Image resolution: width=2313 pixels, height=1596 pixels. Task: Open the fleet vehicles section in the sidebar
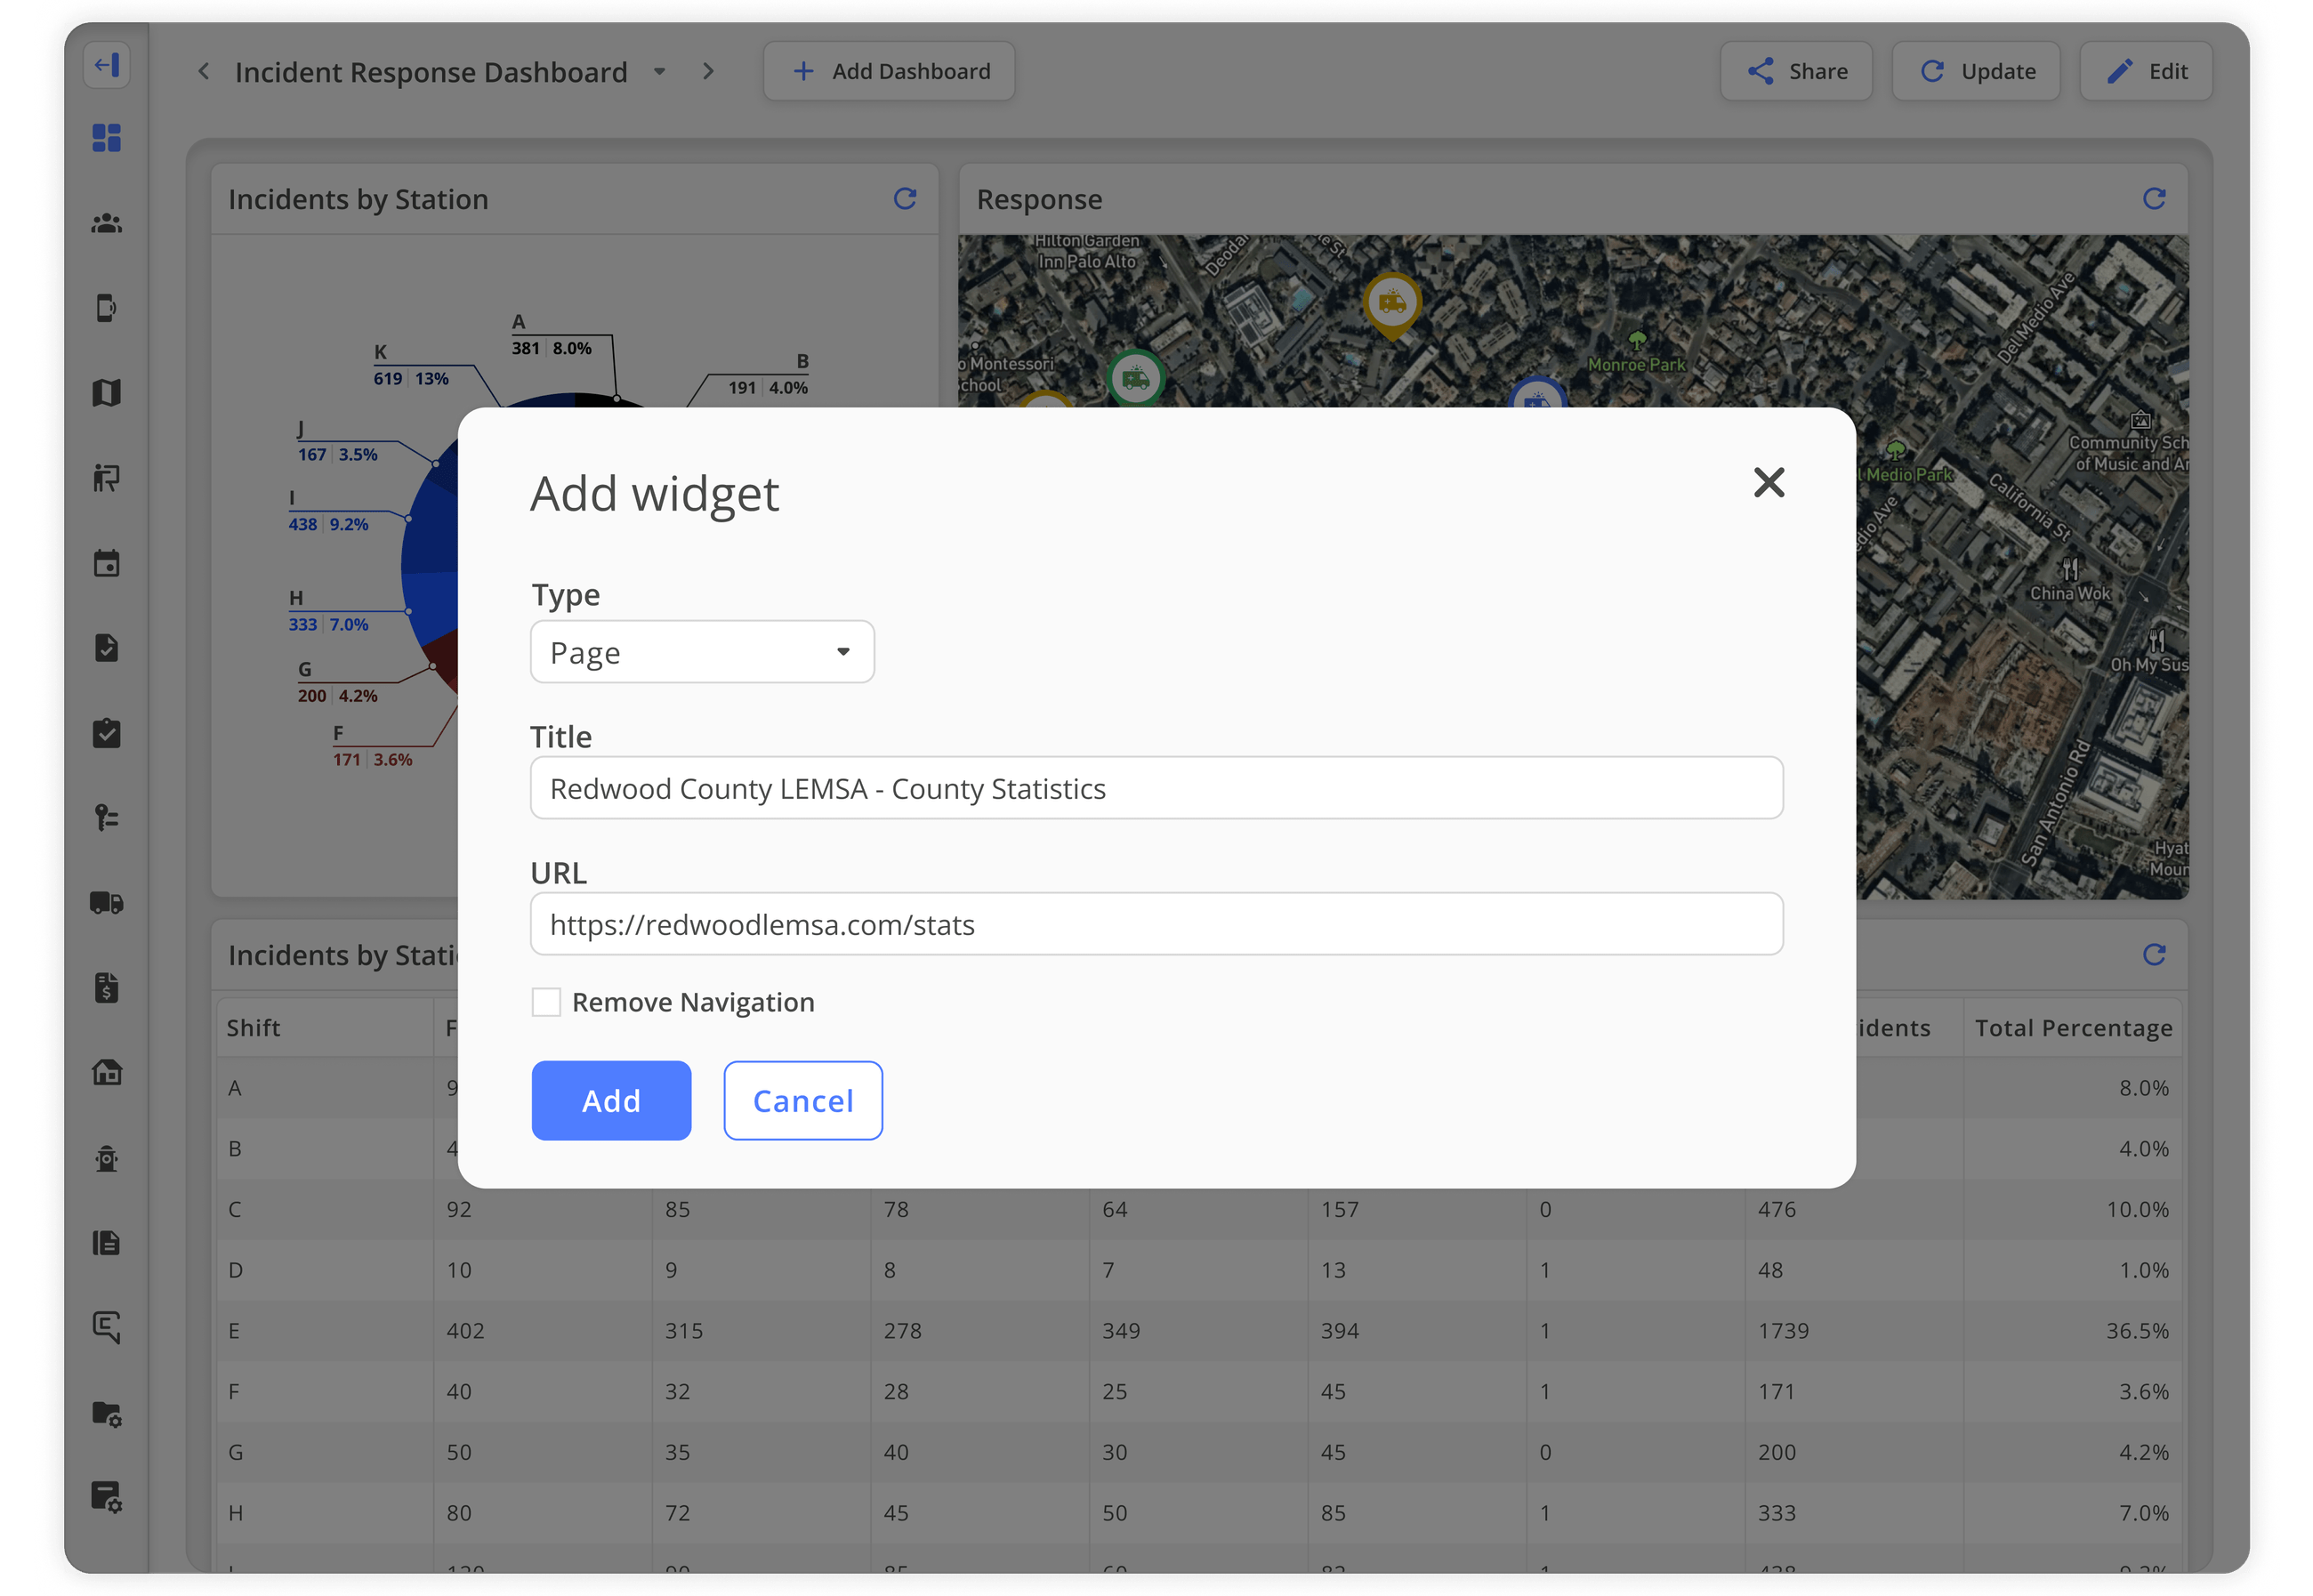107,904
